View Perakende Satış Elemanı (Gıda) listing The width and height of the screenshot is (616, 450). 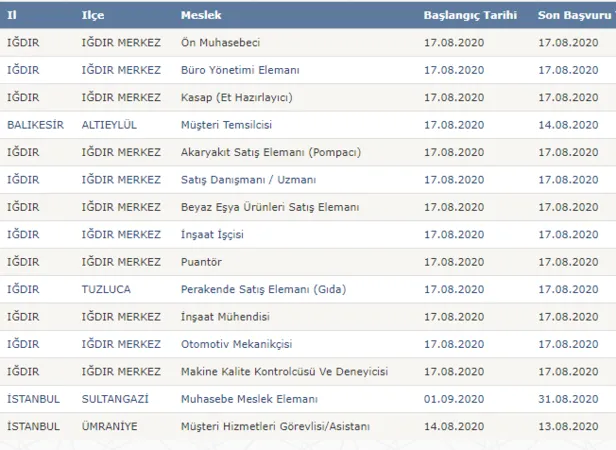[x=253, y=289]
